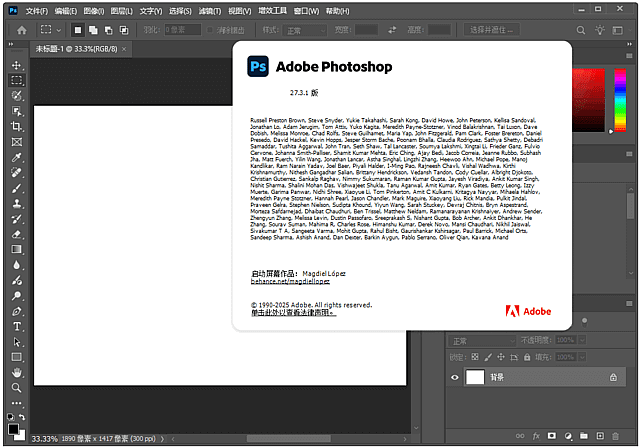Click 选择并遮住 button

pos(491,30)
